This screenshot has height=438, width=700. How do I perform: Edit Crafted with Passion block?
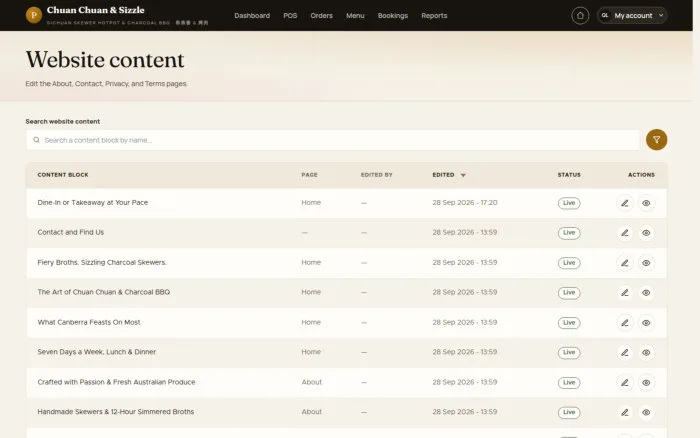pos(625,383)
